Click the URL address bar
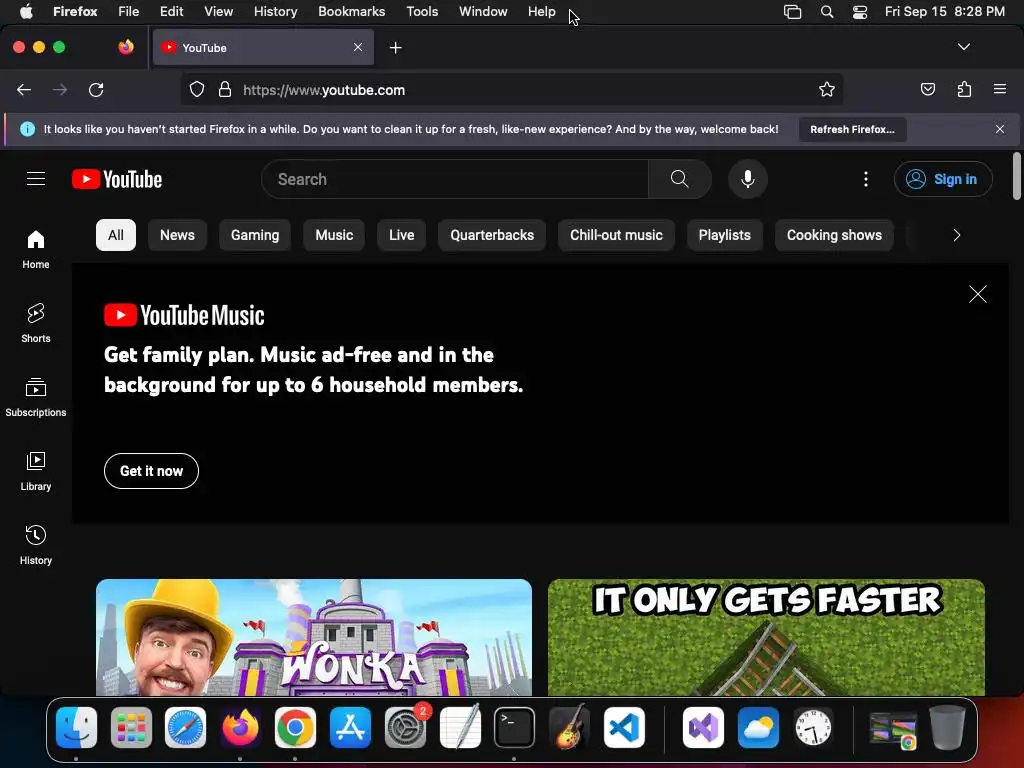 (x=512, y=89)
